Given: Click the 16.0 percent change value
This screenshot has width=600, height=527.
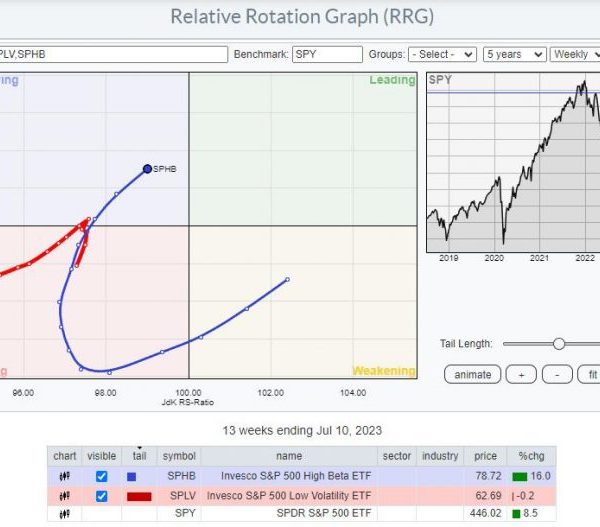Looking at the screenshot, I should (x=540, y=476).
